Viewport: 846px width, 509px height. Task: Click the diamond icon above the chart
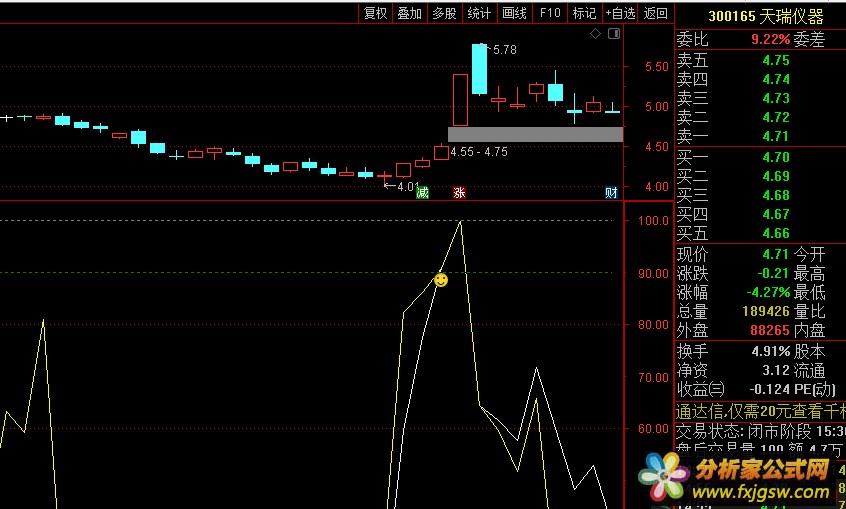pos(596,34)
